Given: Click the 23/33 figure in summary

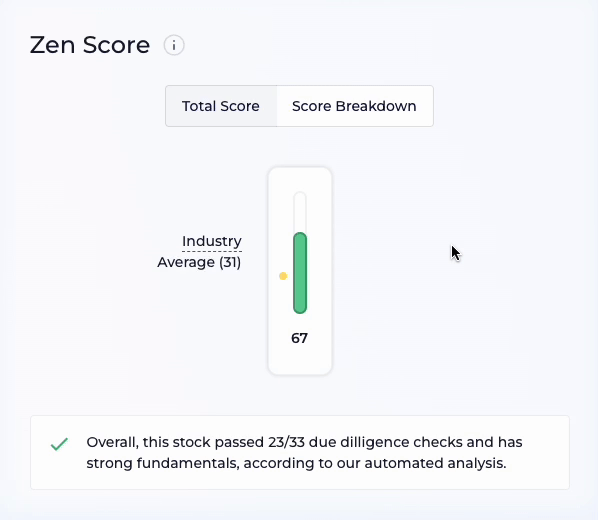Looking at the screenshot, I should [x=286, y=442].
